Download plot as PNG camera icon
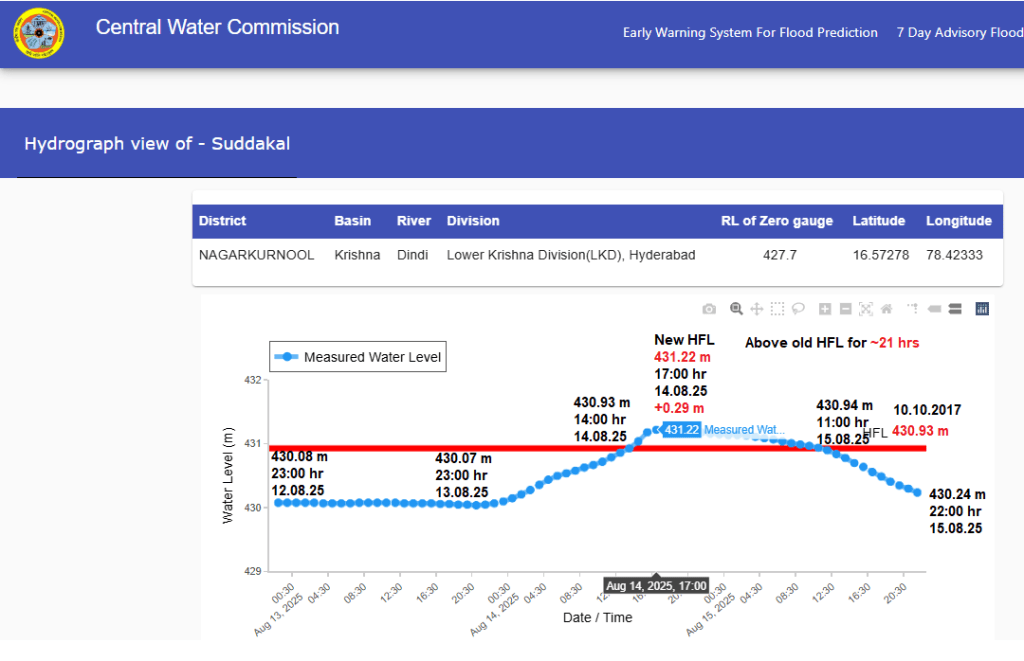Image resolution: width=1024 pixels, height=661 pixels. (x=708, y=309)
